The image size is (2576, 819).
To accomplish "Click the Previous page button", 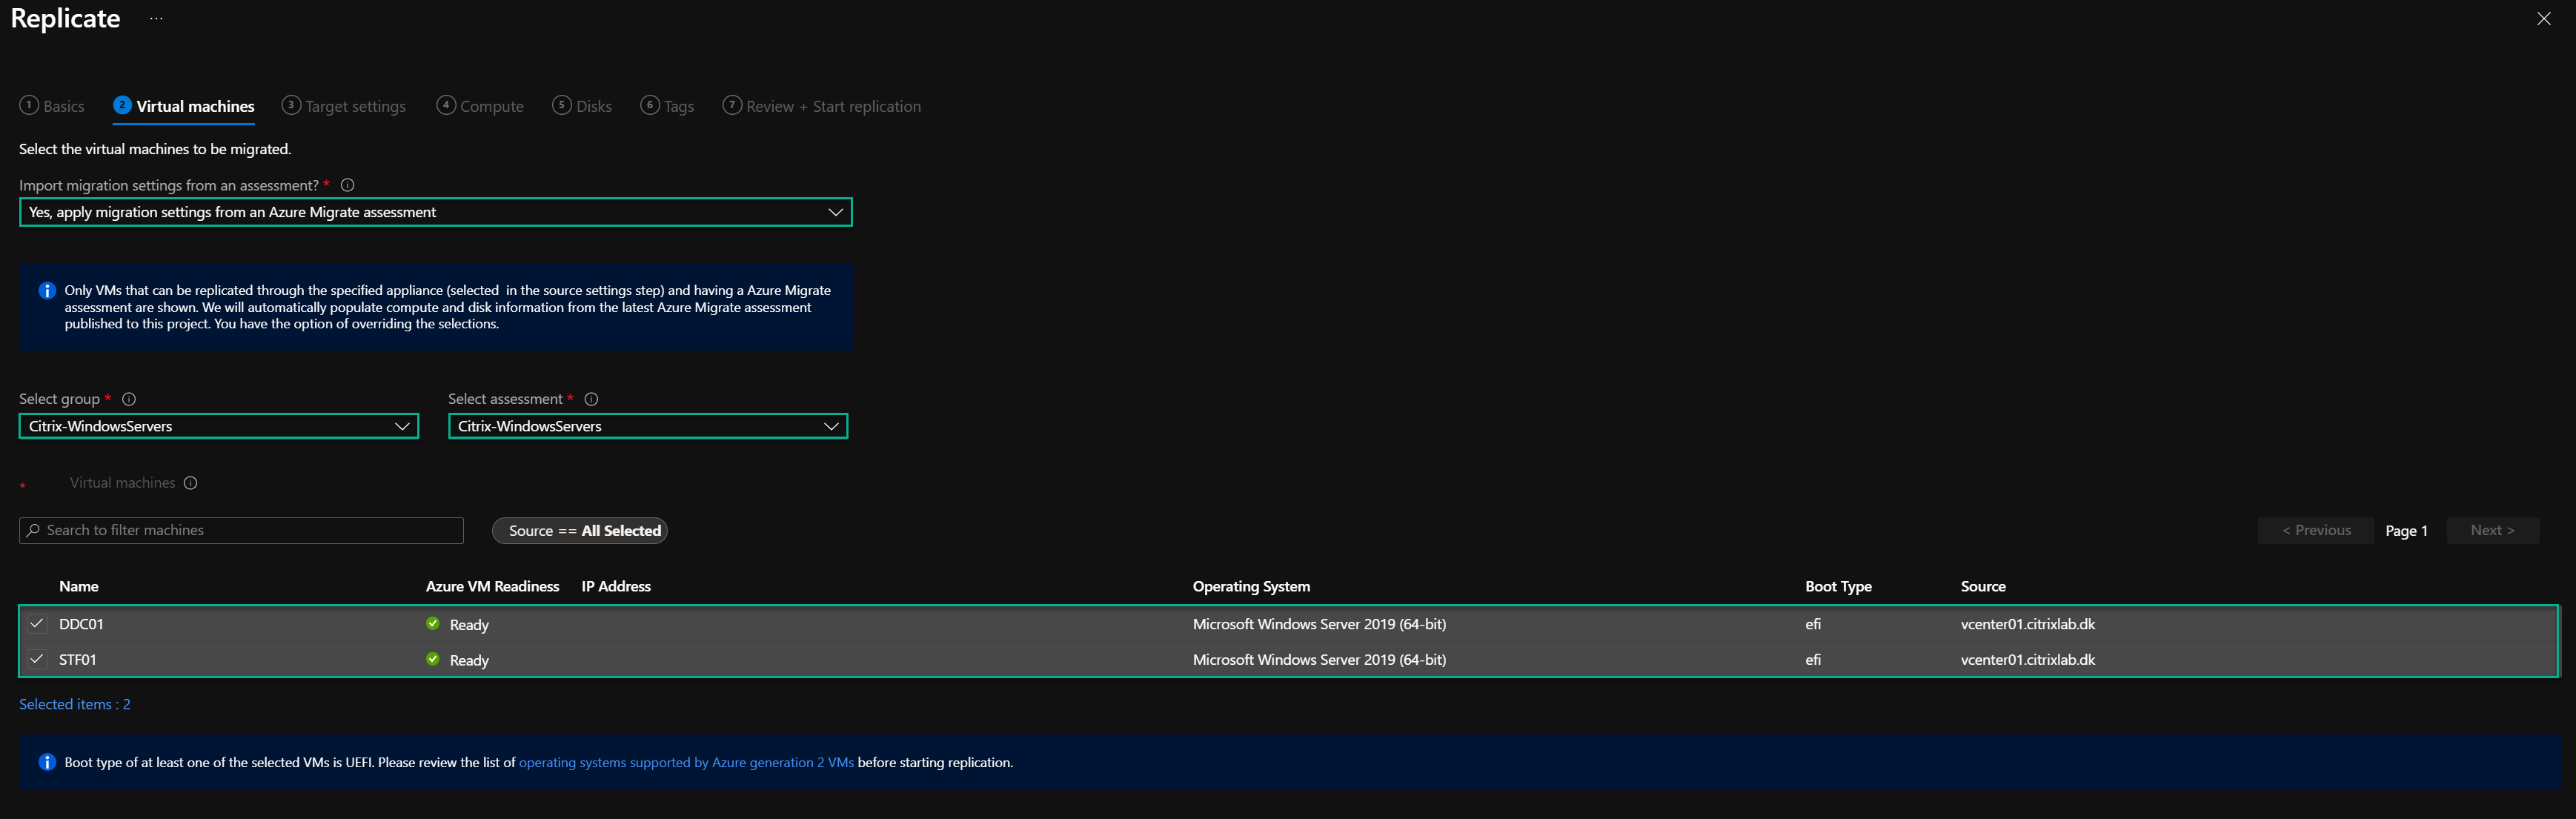I will pos(2316,530).
